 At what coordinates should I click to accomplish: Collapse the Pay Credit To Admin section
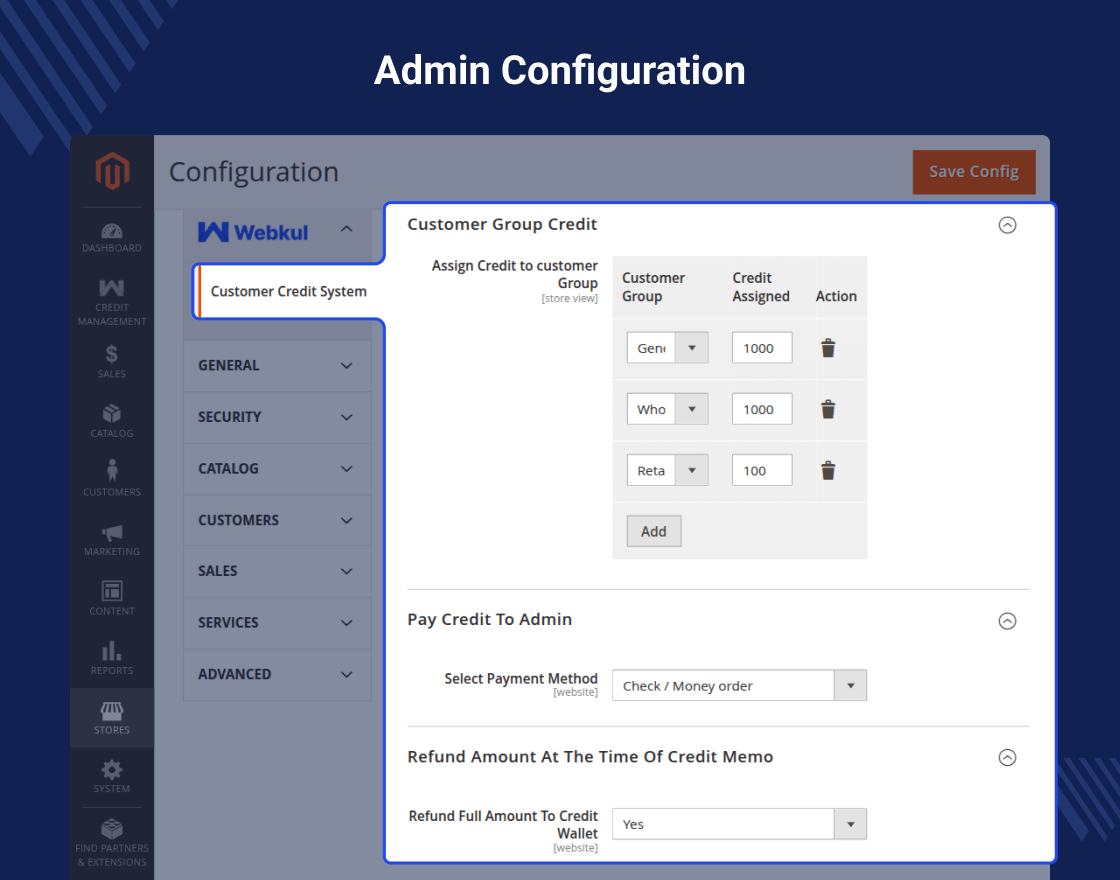[x=1007, y=621]
